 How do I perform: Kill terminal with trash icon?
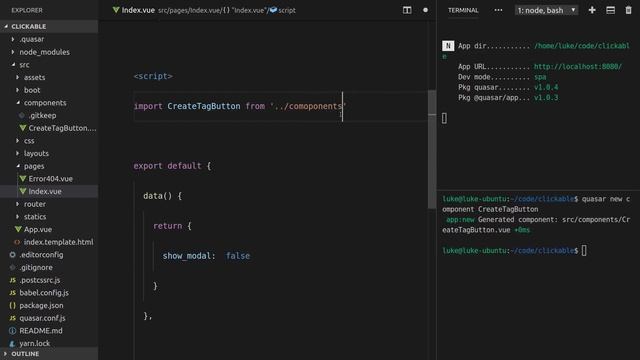click(629, 10)
